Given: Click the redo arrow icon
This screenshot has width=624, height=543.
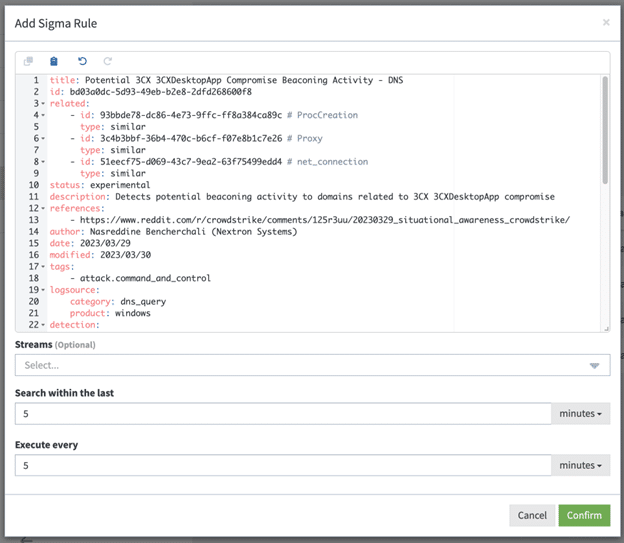Looking at the screenshot, I should point(108,62).
